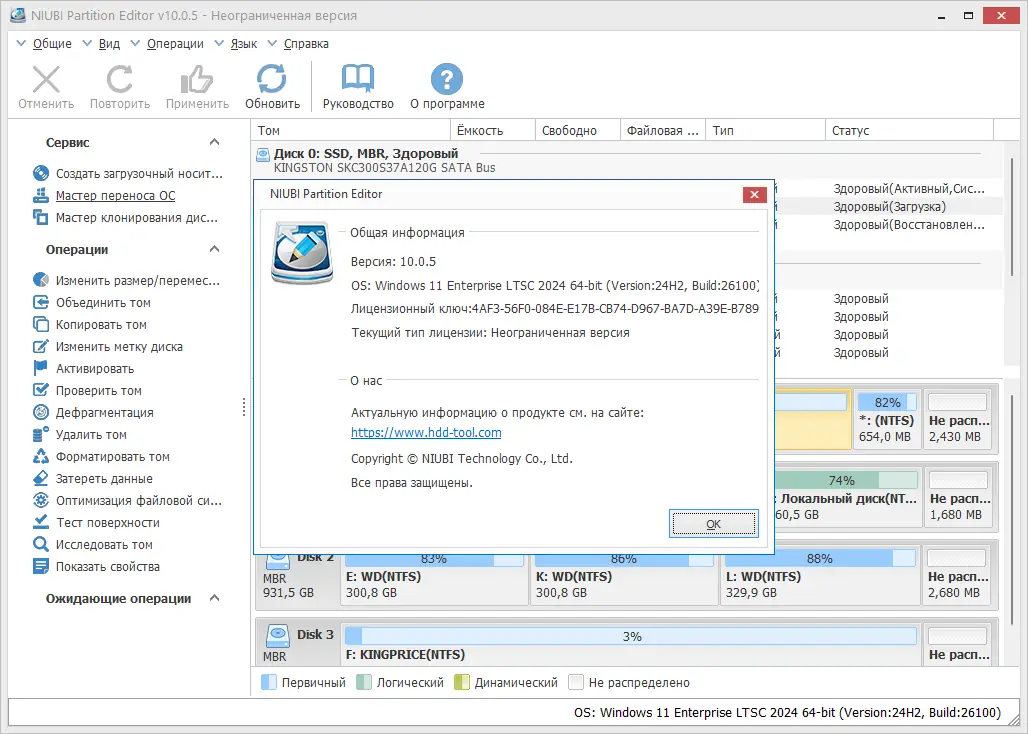Viewport: 1028px width, 734px height.
Task: Click the Отменить (undo) toolbar icon
Action: pos(46,80)
